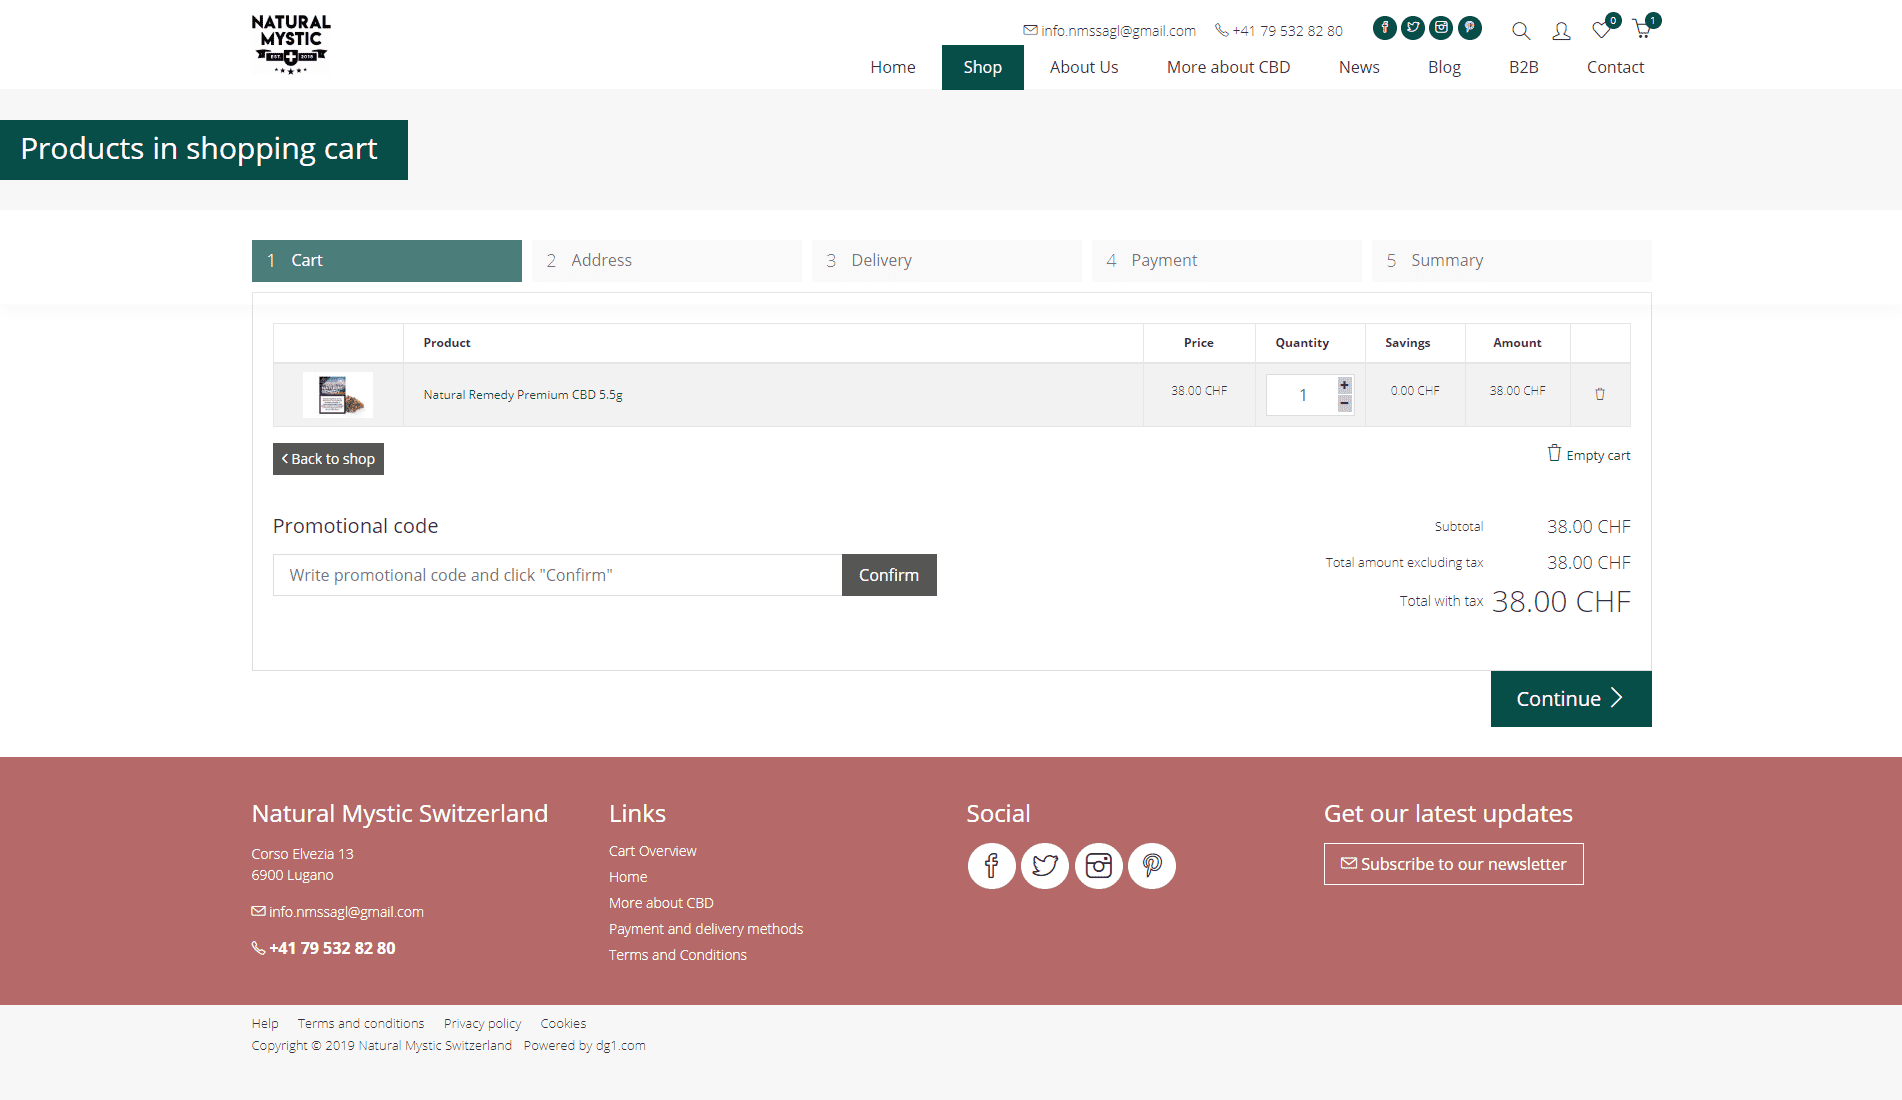This screenshot has width=1902, height=1100.
Task: Open the dg1.com link
Action: pos(621,1045)
